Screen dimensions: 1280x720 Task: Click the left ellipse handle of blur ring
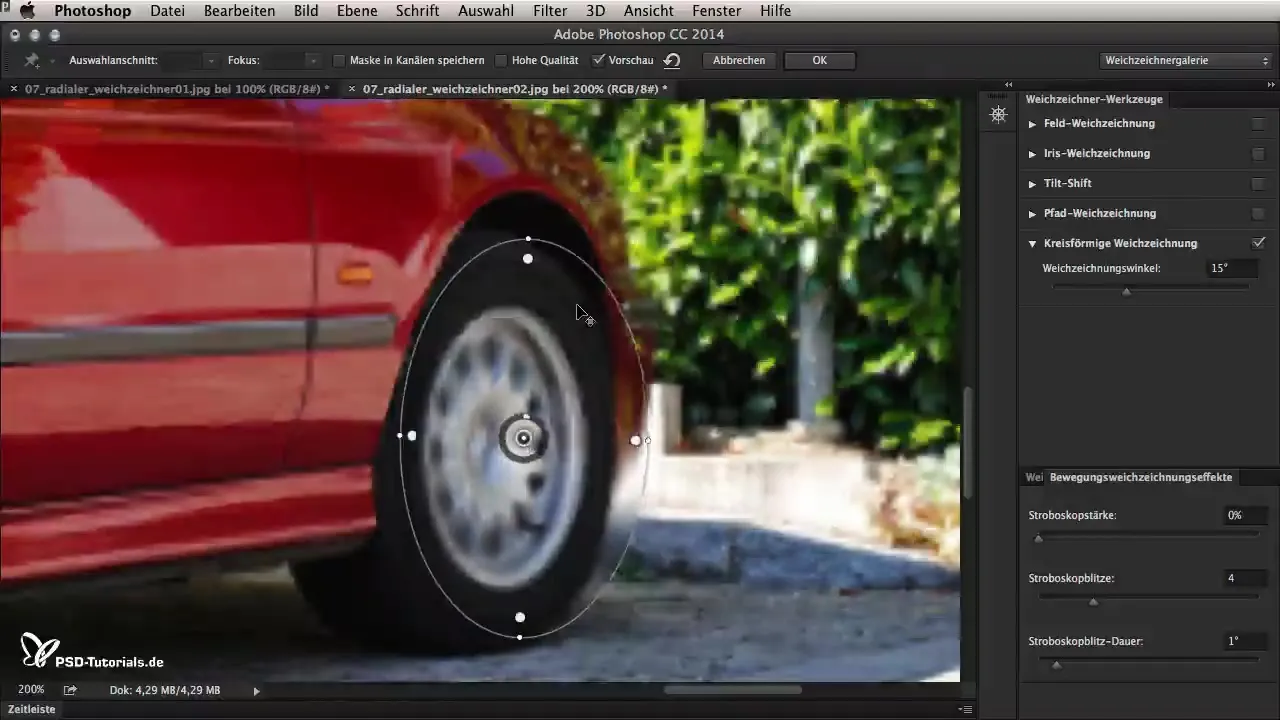tap(400, 435)
